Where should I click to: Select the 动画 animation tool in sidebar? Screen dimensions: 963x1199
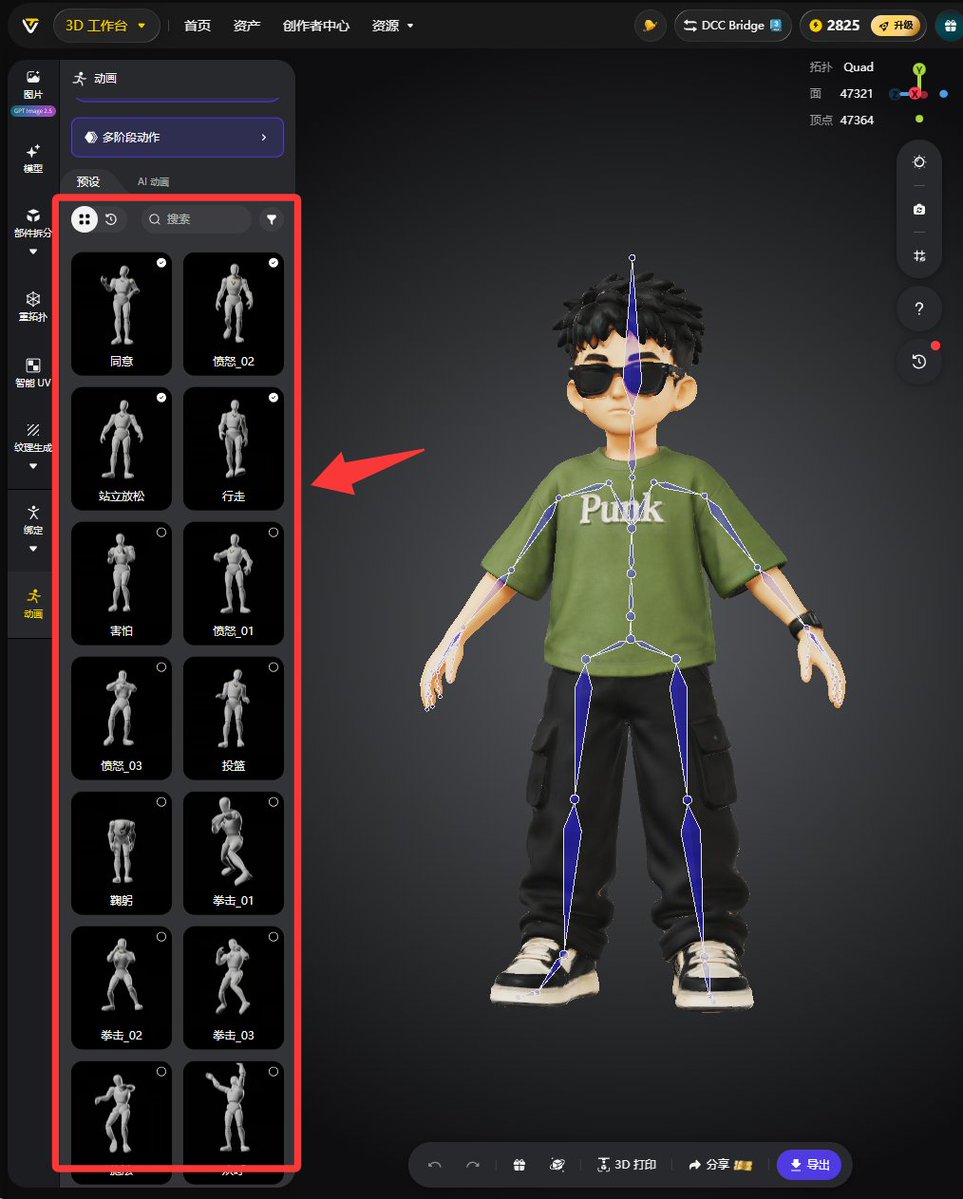(33, 603)
